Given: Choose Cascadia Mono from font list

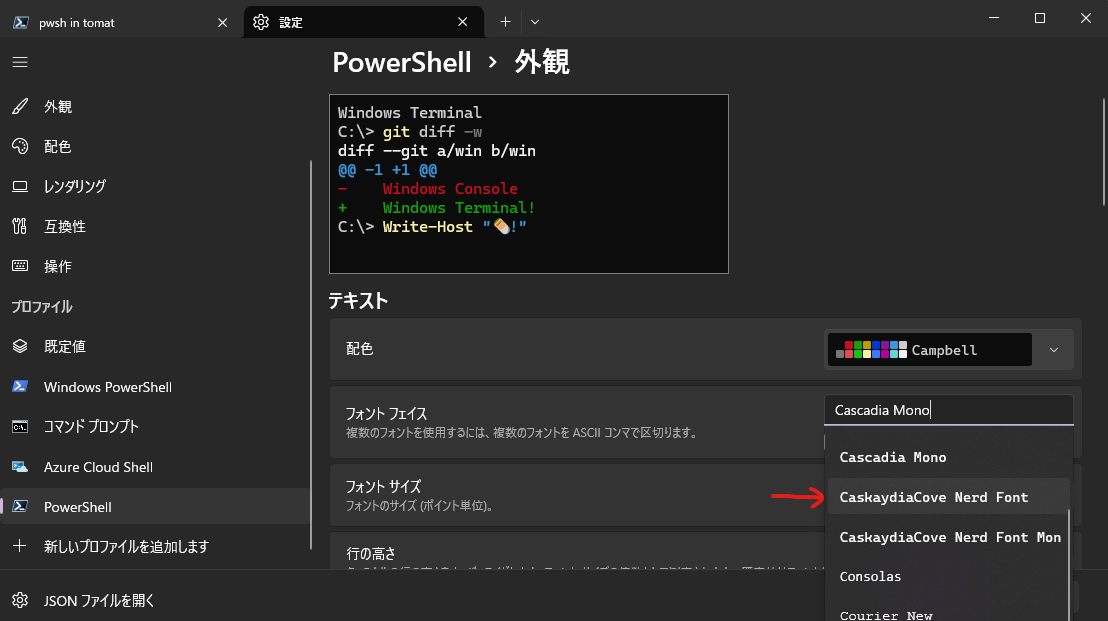Looking at the screenshot, I should [x=948, y=457].
